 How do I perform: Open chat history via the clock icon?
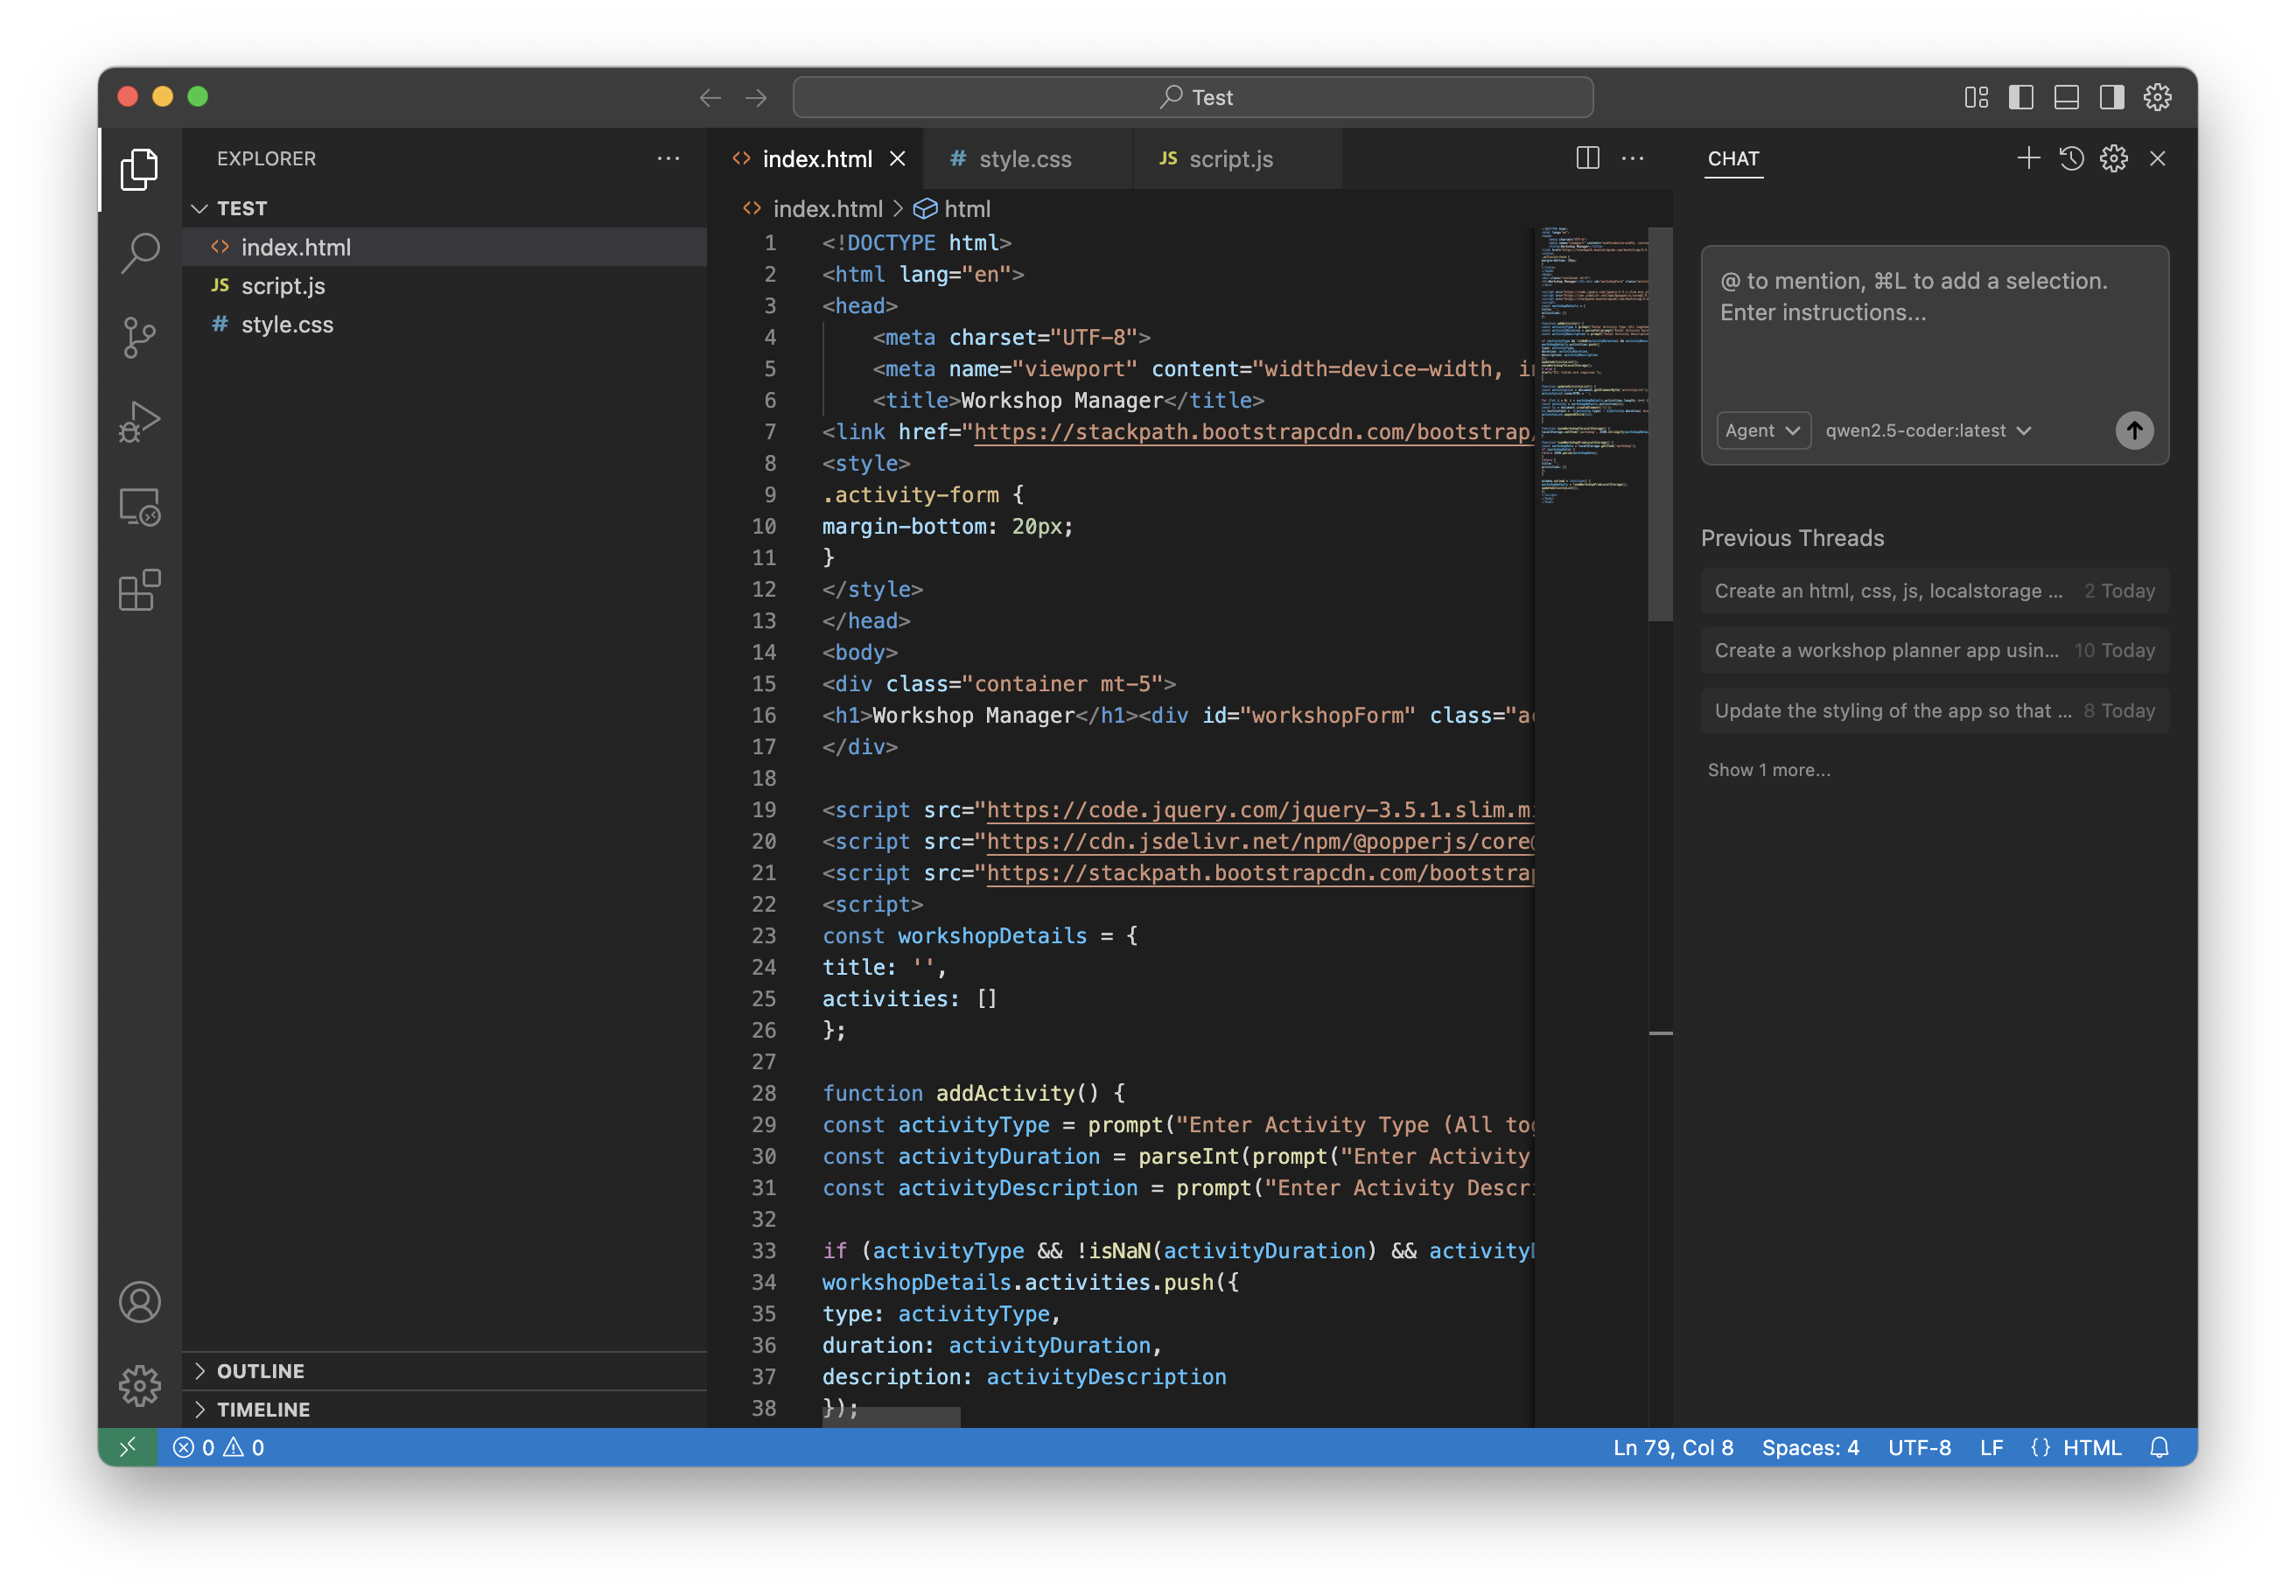point(2071,158)
